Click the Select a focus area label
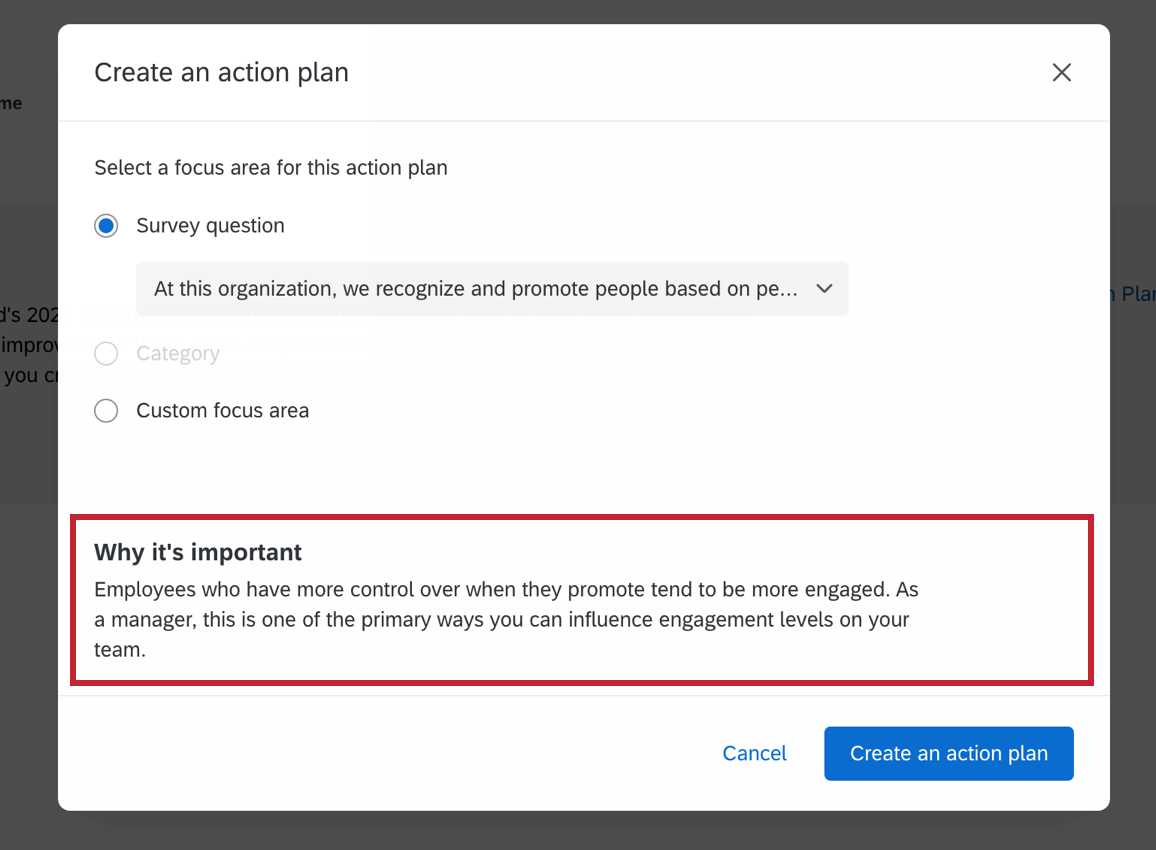The height and width of the screenshot is (850, 1156). (270, 167)
